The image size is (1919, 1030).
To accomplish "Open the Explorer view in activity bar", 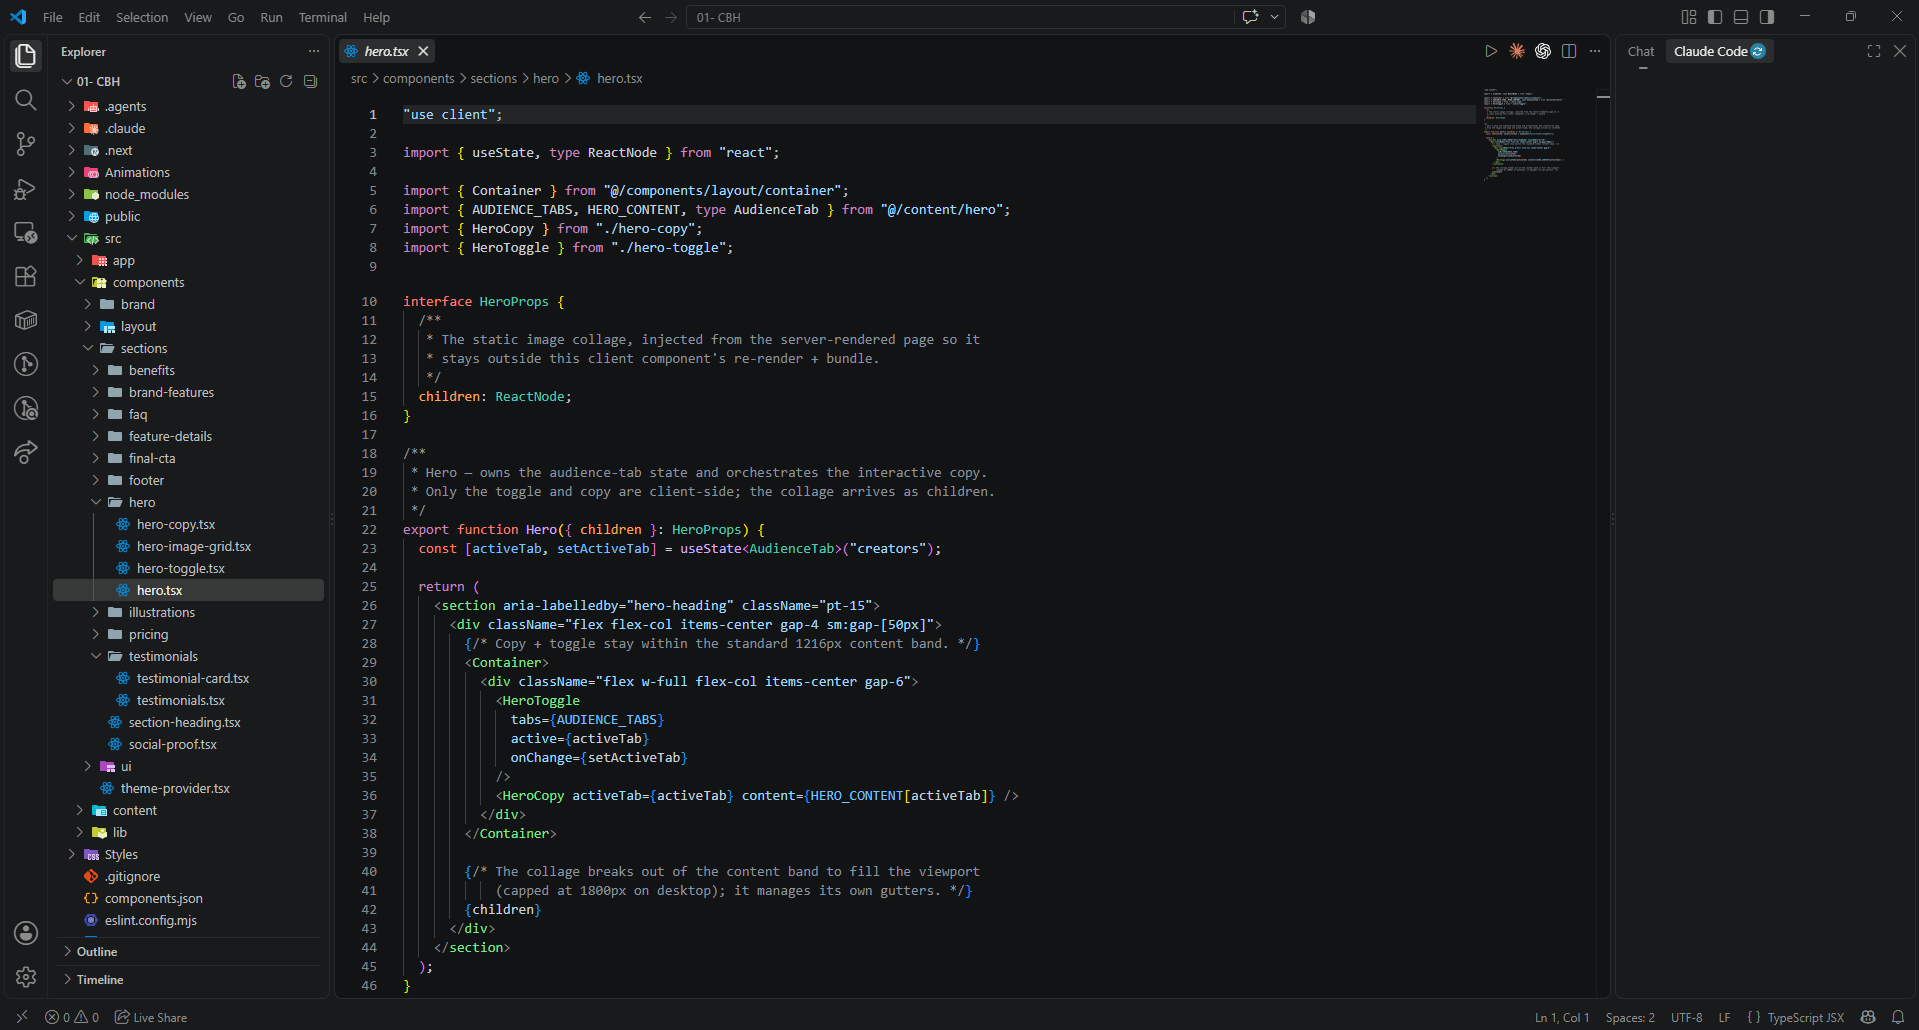I will 26,56.
